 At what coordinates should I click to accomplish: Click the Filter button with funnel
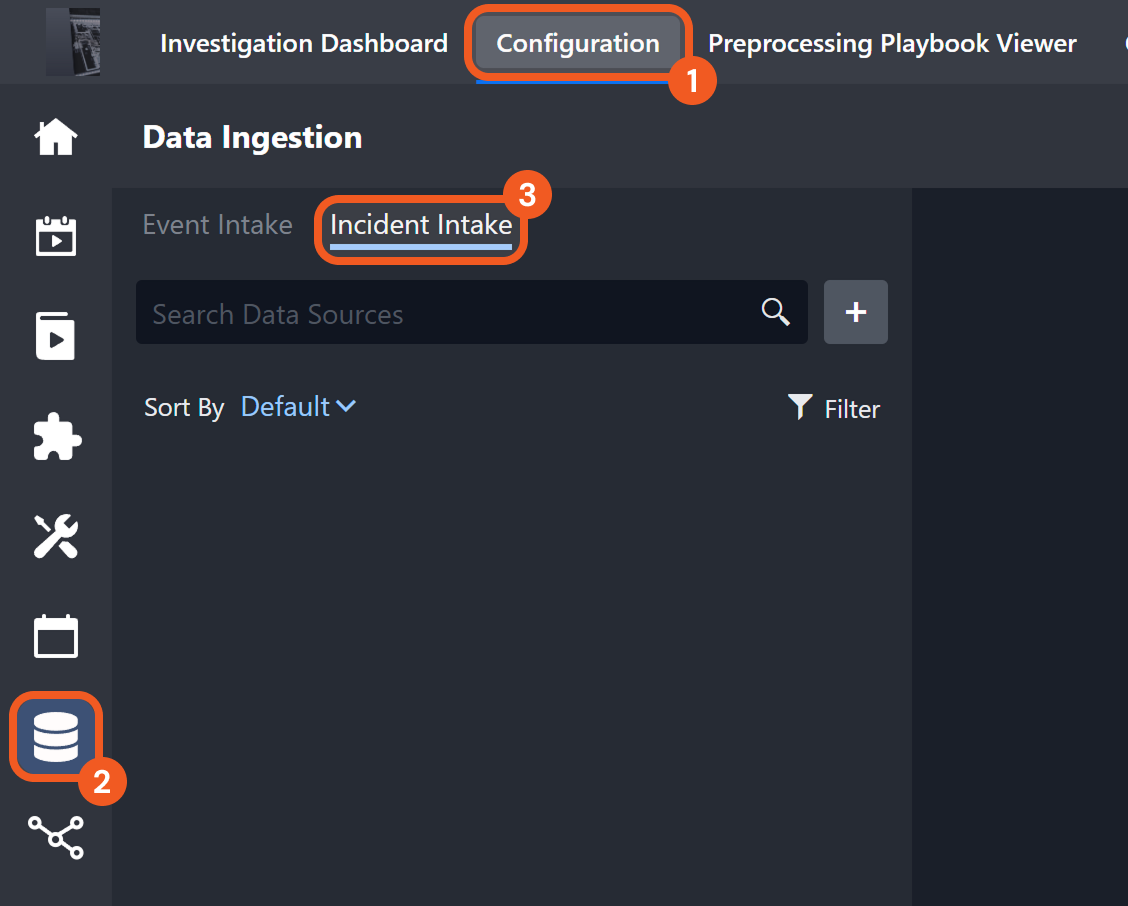834,408
